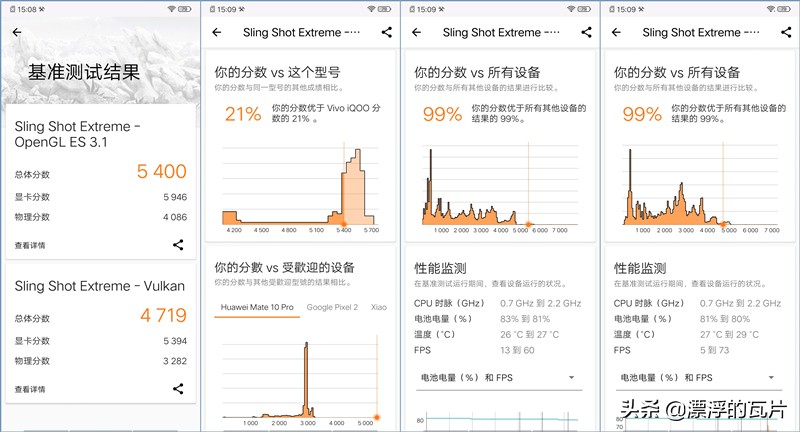Go back from the 基准测试结果 results screen
Viewport: 800px width, 432px height.
click(x=17, y=32)
